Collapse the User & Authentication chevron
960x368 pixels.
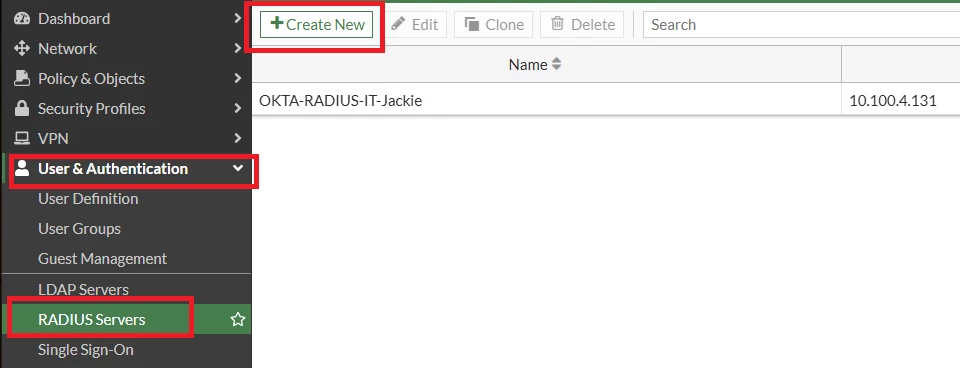tap(238, 168)
